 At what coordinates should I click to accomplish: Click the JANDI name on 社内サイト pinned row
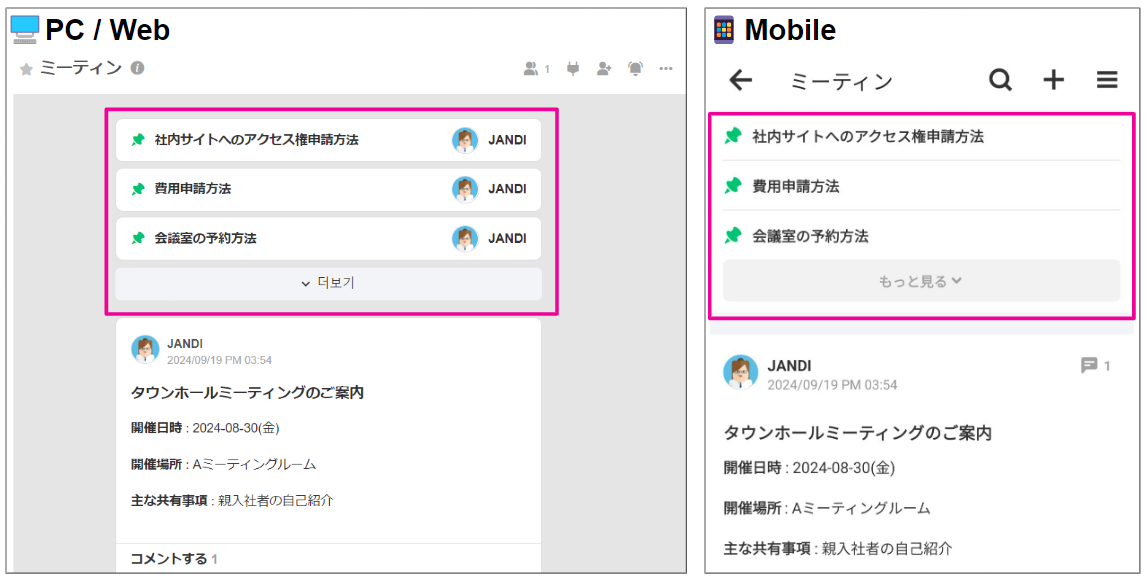click(x=507, y=140)
